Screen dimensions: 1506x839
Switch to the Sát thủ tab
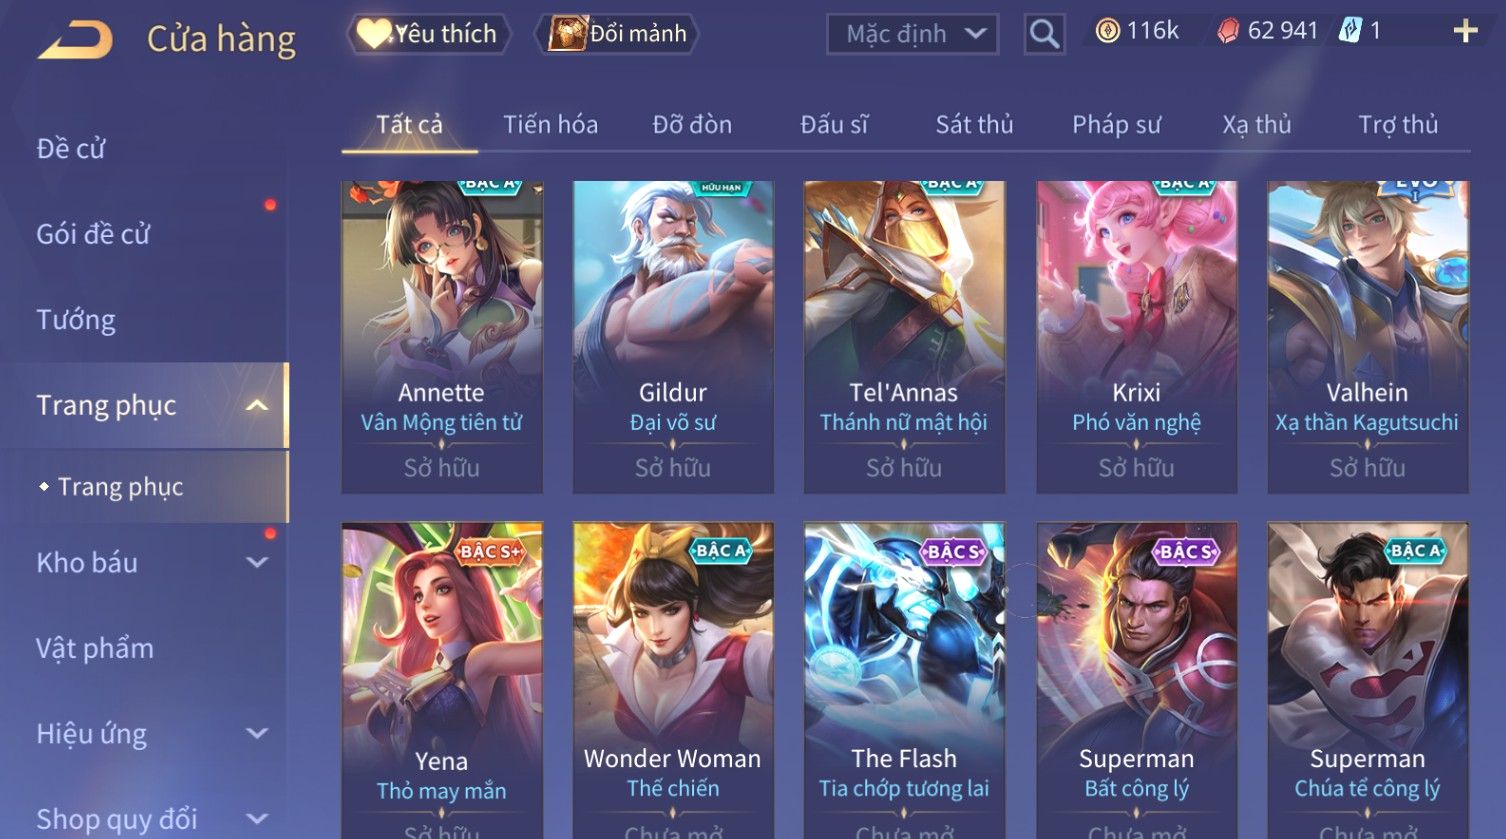(x=974, y=125)
